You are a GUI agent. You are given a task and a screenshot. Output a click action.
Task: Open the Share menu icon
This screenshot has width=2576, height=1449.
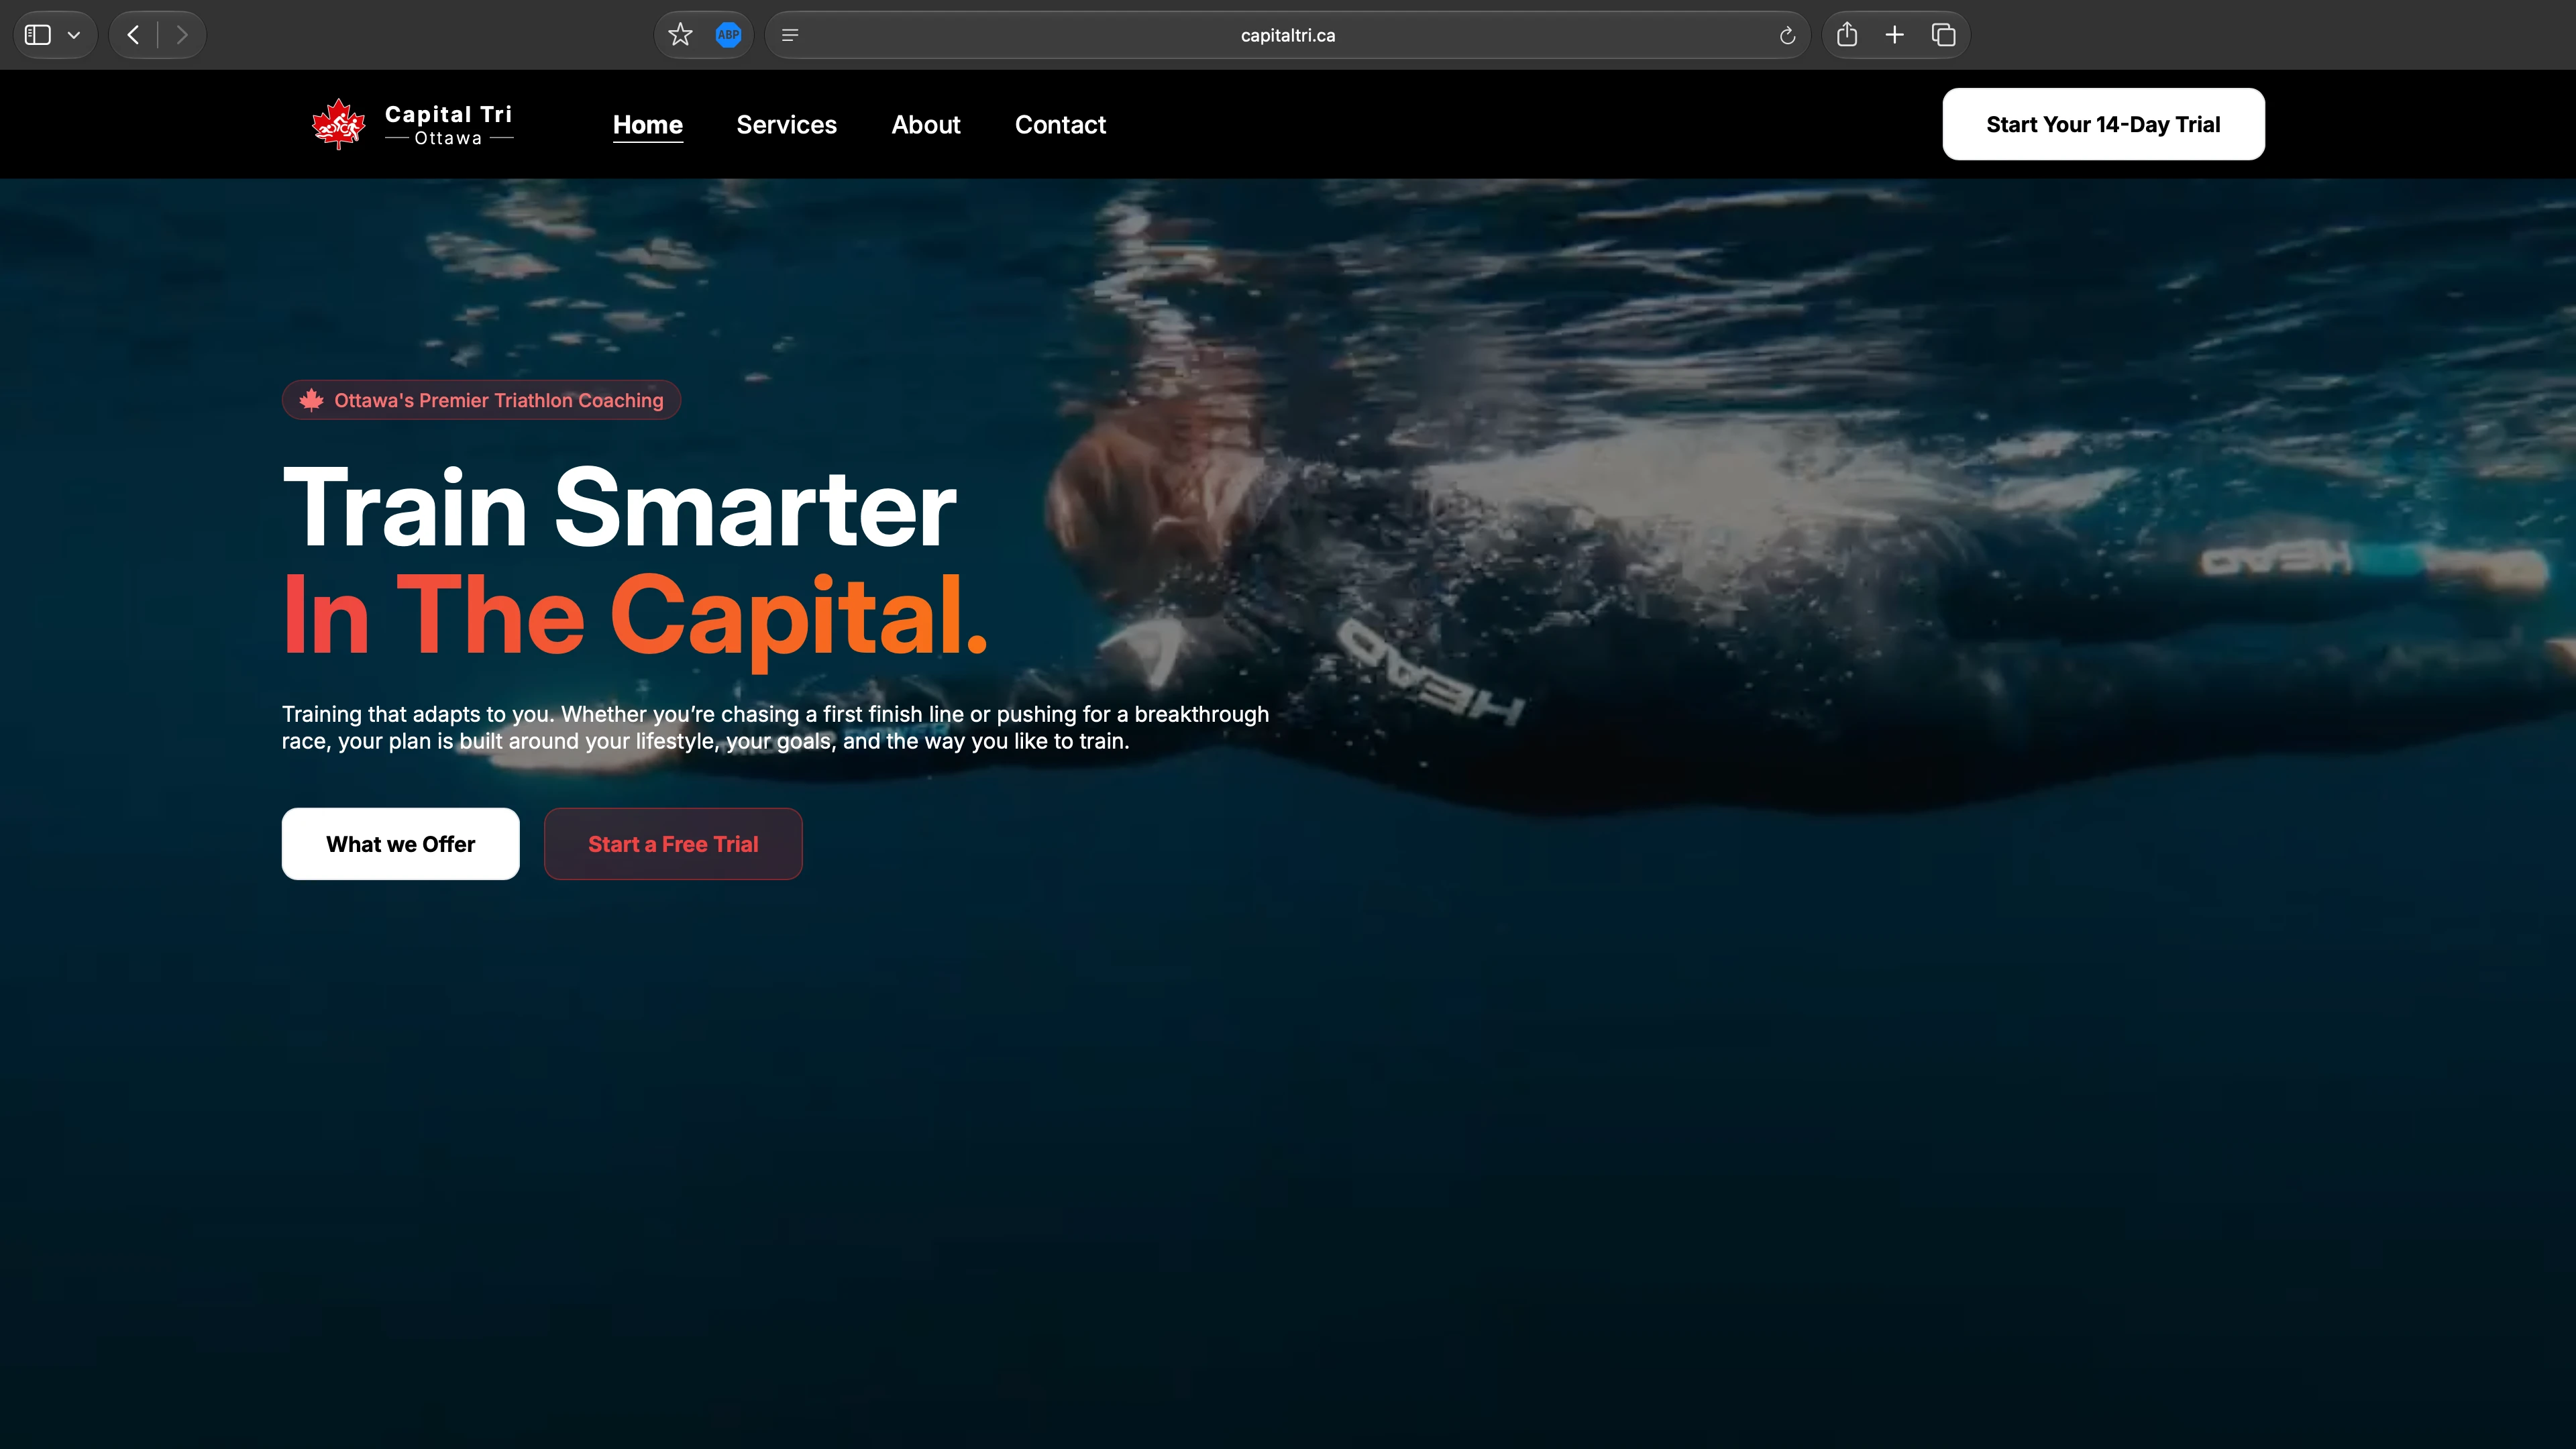click(x=1847, y=35)
